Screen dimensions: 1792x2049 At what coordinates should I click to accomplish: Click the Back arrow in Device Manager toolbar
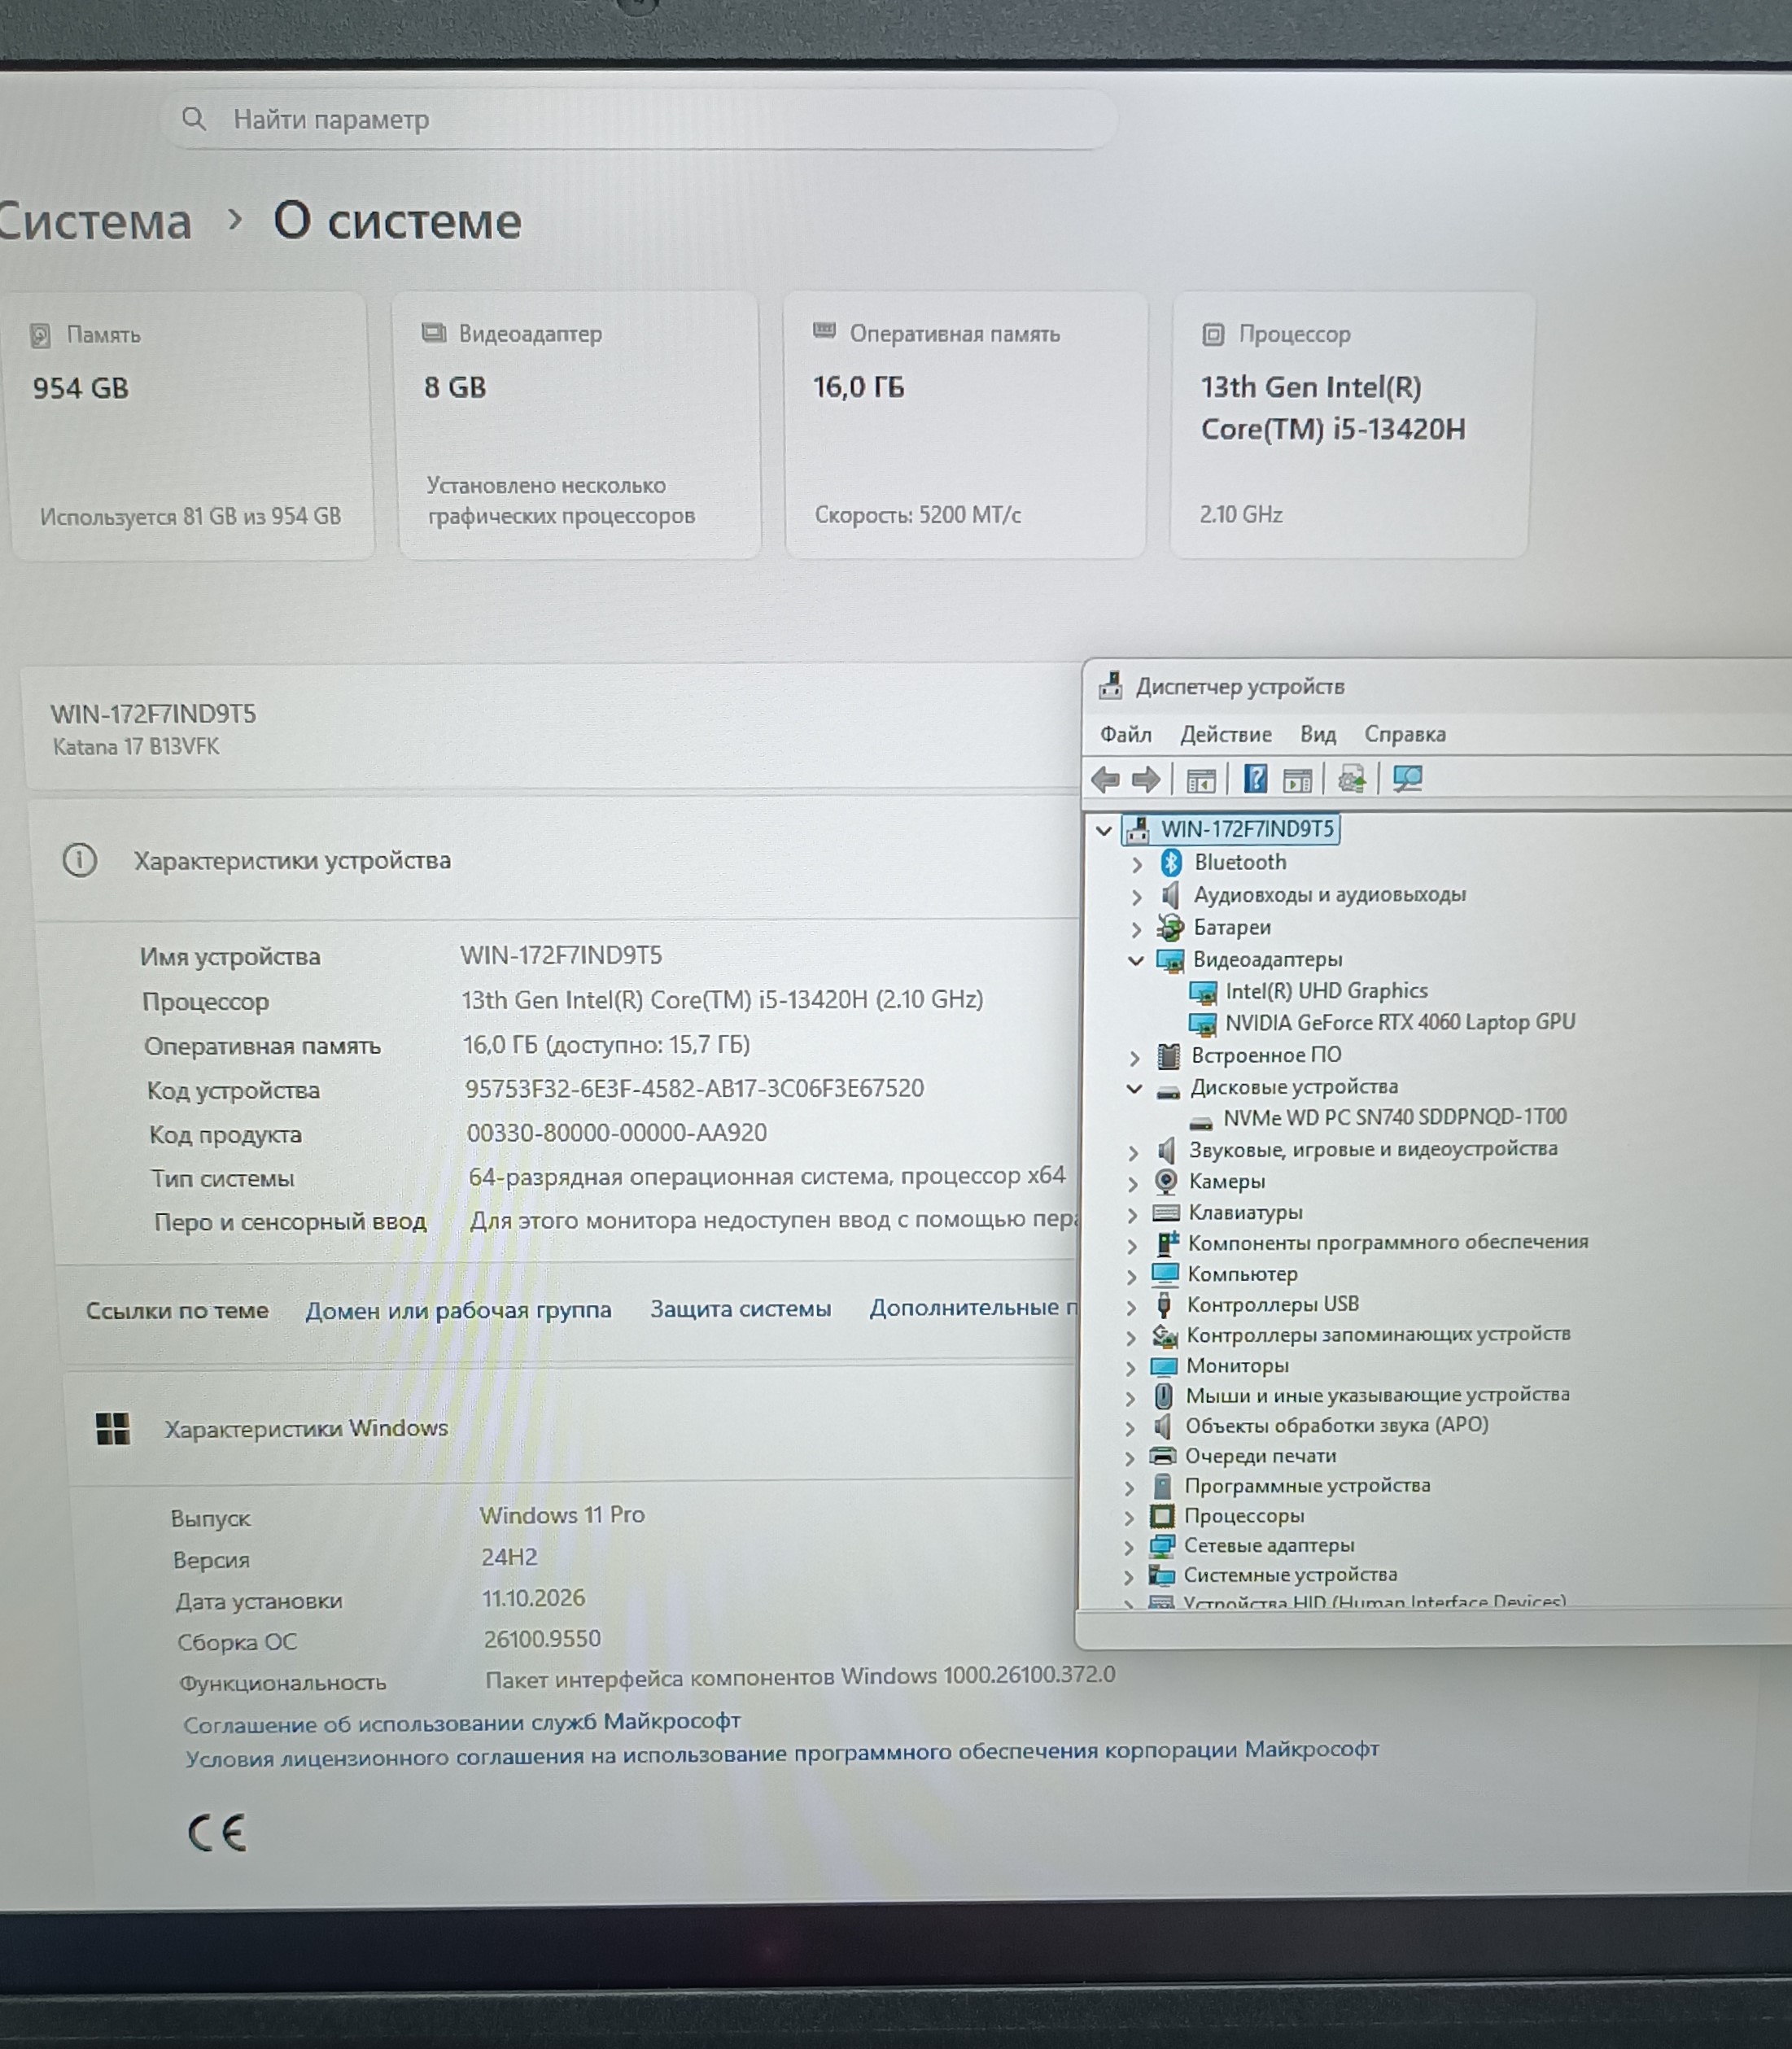coord(1106,779)
